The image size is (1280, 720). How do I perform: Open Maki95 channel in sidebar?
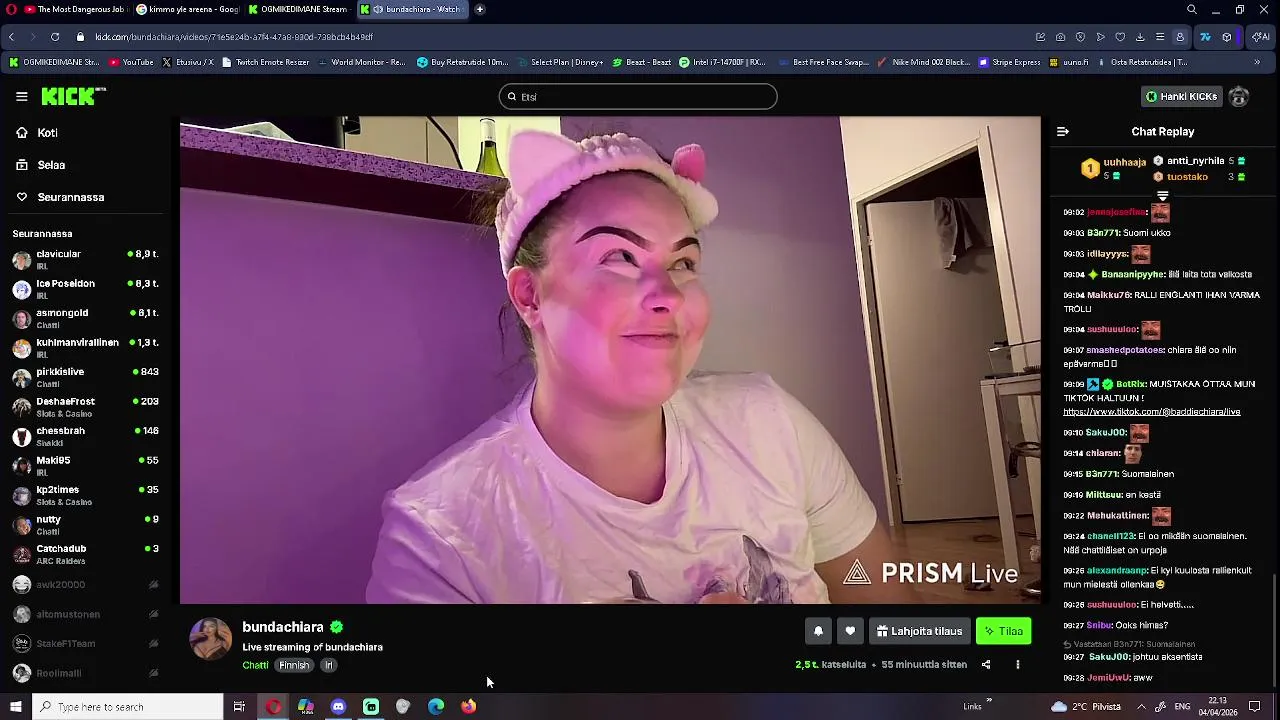(x=85, y=466)
